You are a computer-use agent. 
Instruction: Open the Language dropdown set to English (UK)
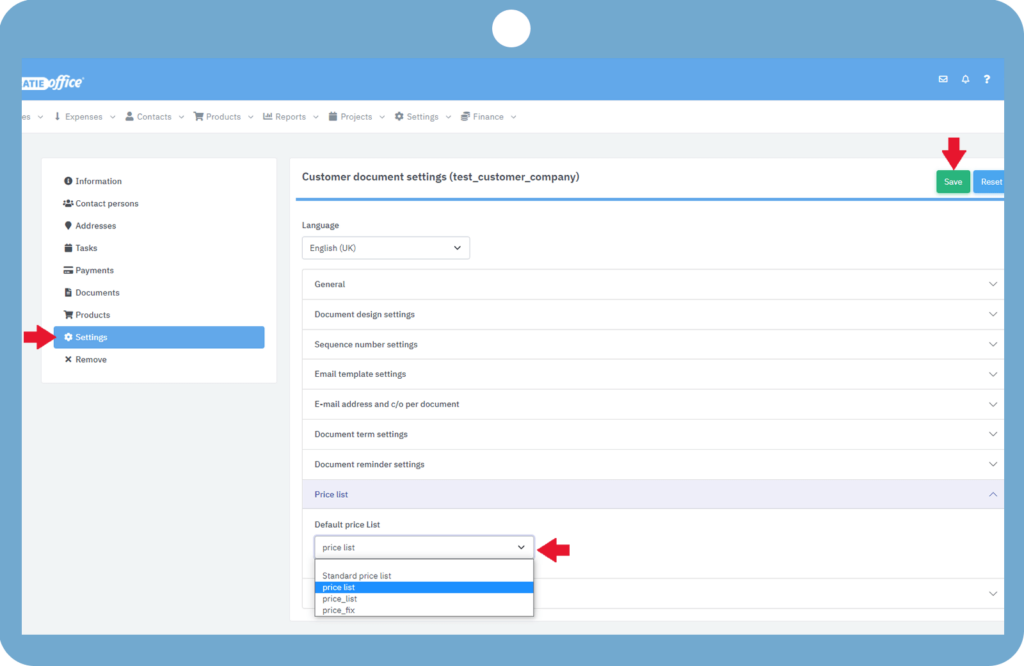(x=385, y=248)
